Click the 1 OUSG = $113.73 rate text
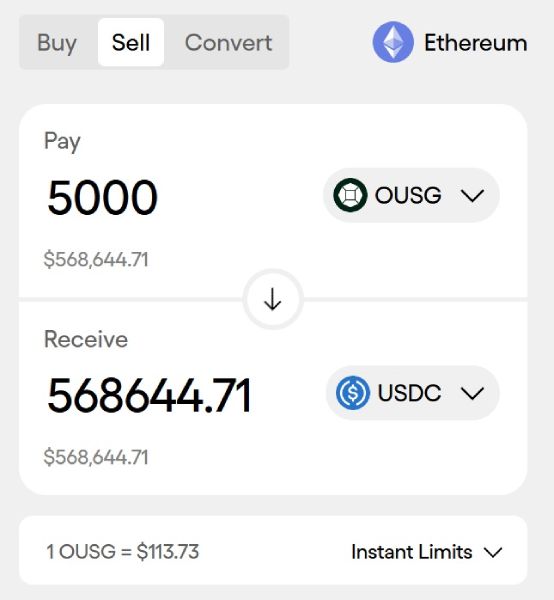Image resolution: width=554 pixels, height=600 pixels. tap(122, 552)
